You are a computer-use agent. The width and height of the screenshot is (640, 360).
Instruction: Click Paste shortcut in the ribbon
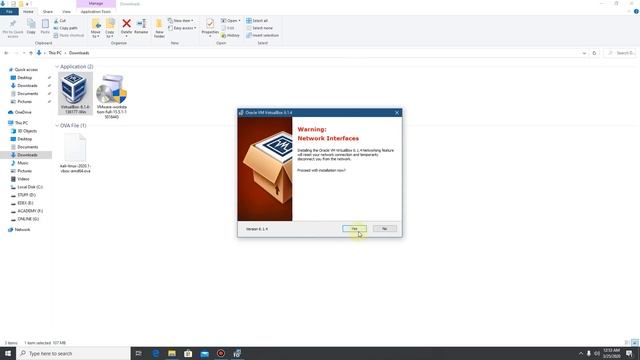coord(69,35)
